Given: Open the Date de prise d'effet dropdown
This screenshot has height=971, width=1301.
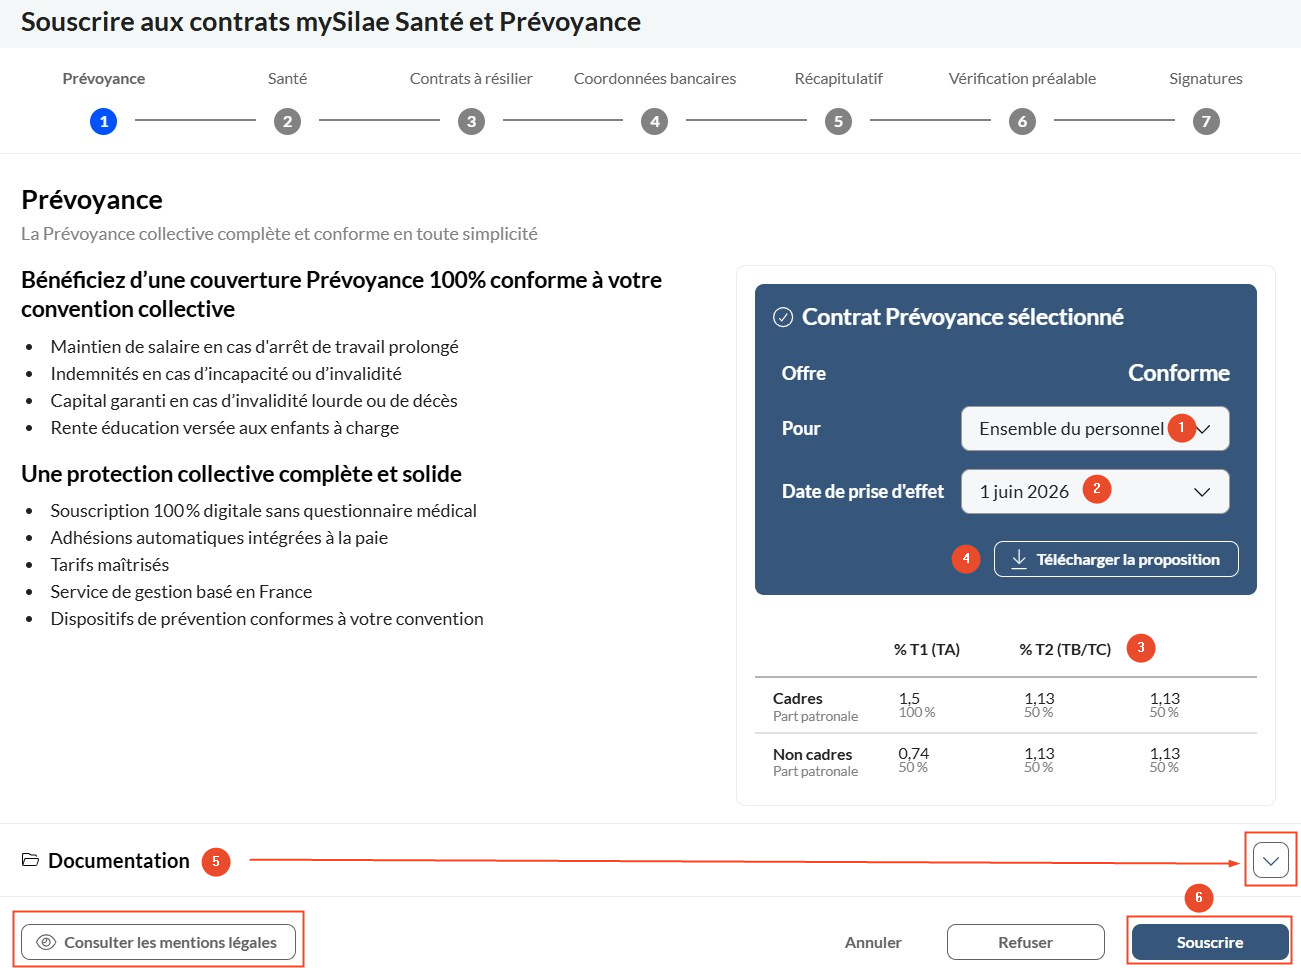Looking at the screenshot, I should [x=1095, y=492].
